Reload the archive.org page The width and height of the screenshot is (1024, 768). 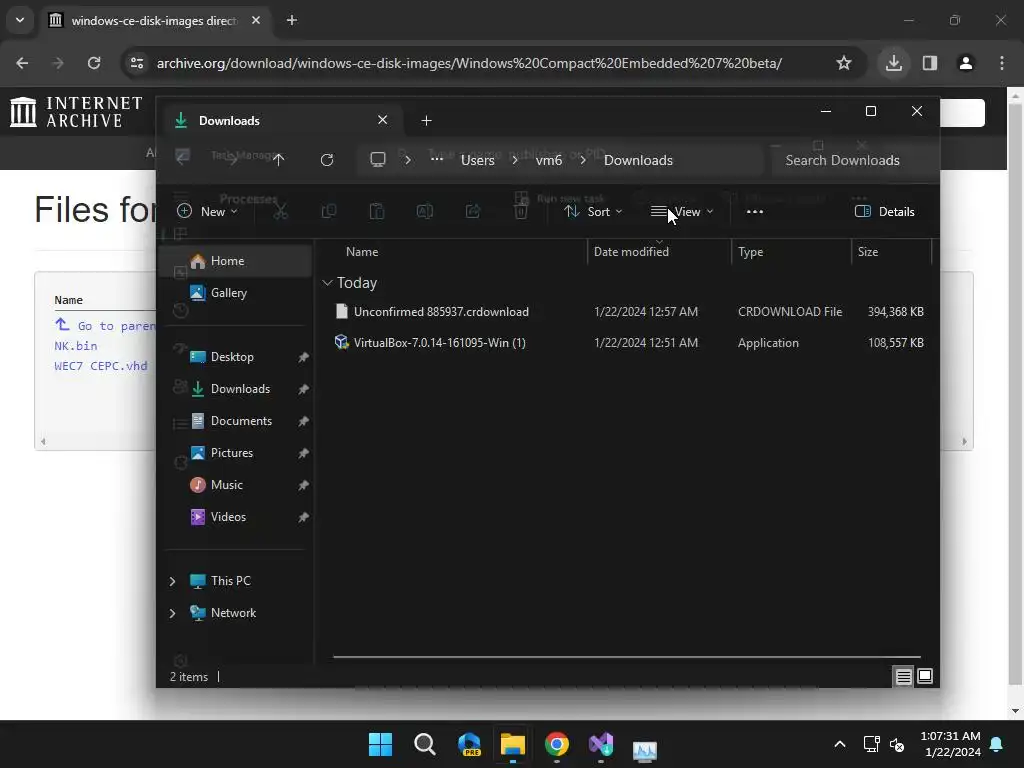pos(94,63)
